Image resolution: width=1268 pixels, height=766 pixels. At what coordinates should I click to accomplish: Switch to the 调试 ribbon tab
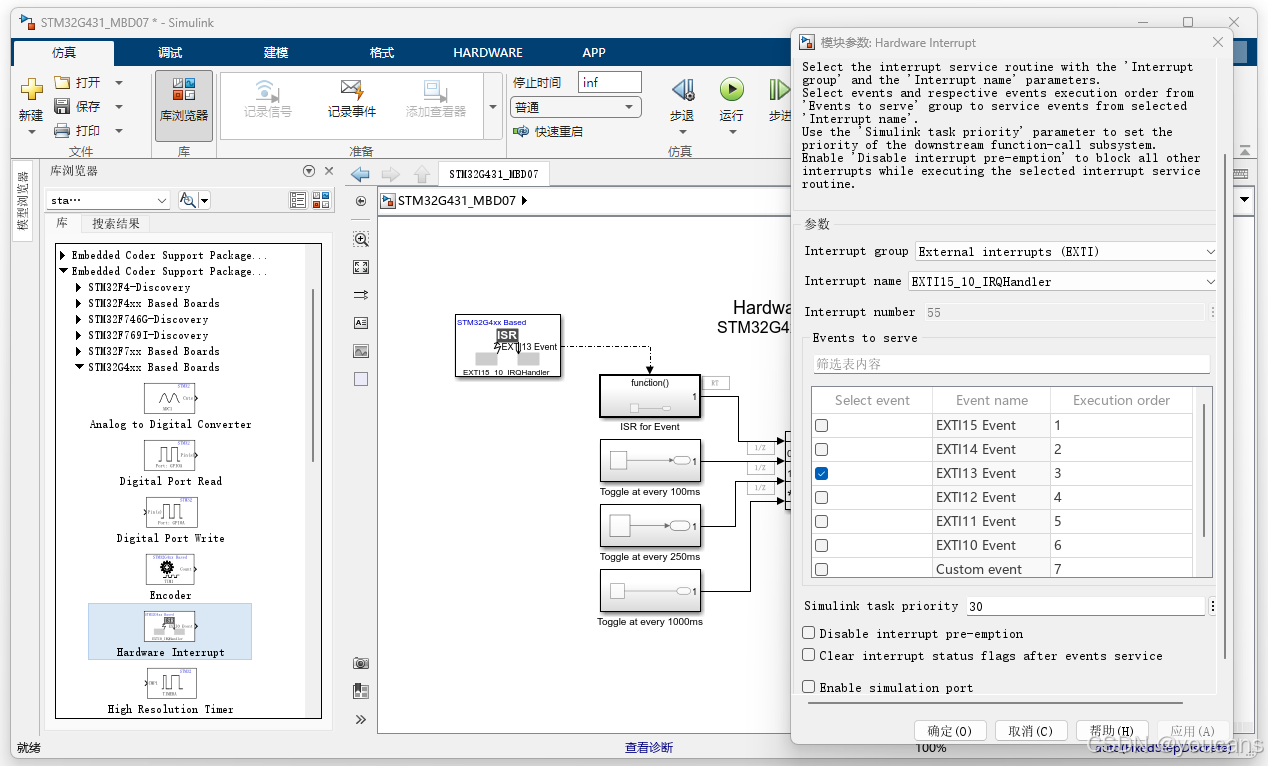pos(170,53)
